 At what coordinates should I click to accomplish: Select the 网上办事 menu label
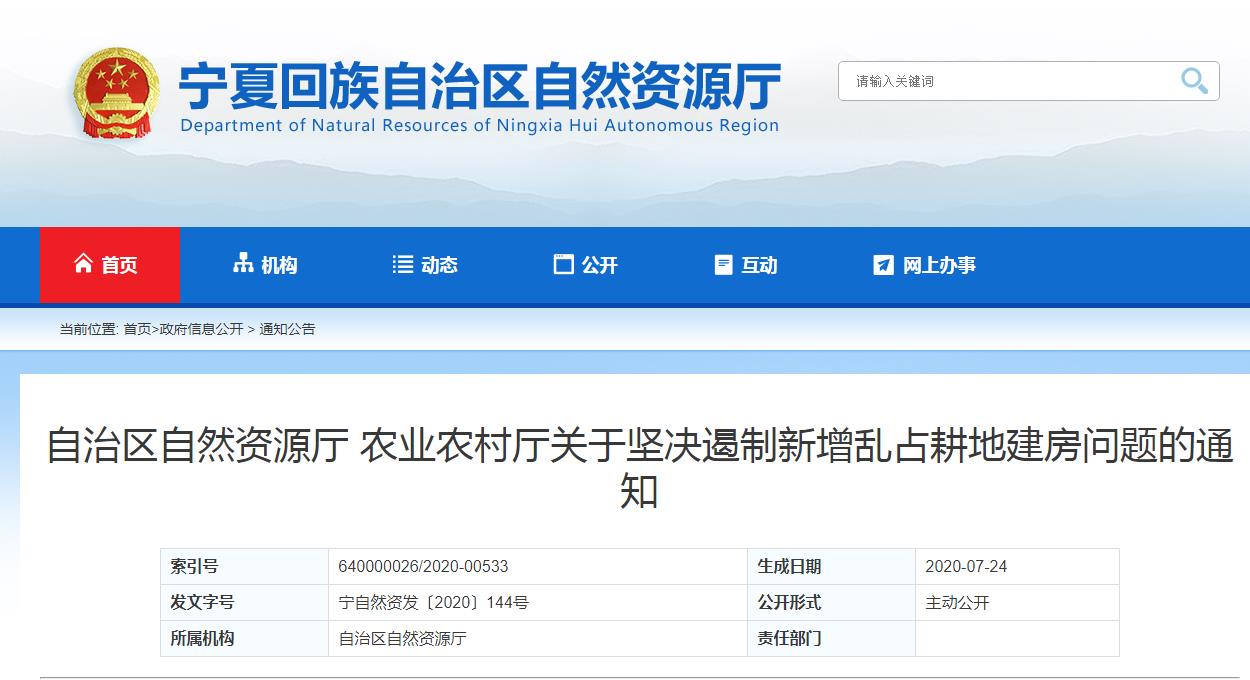coord(939,265)
